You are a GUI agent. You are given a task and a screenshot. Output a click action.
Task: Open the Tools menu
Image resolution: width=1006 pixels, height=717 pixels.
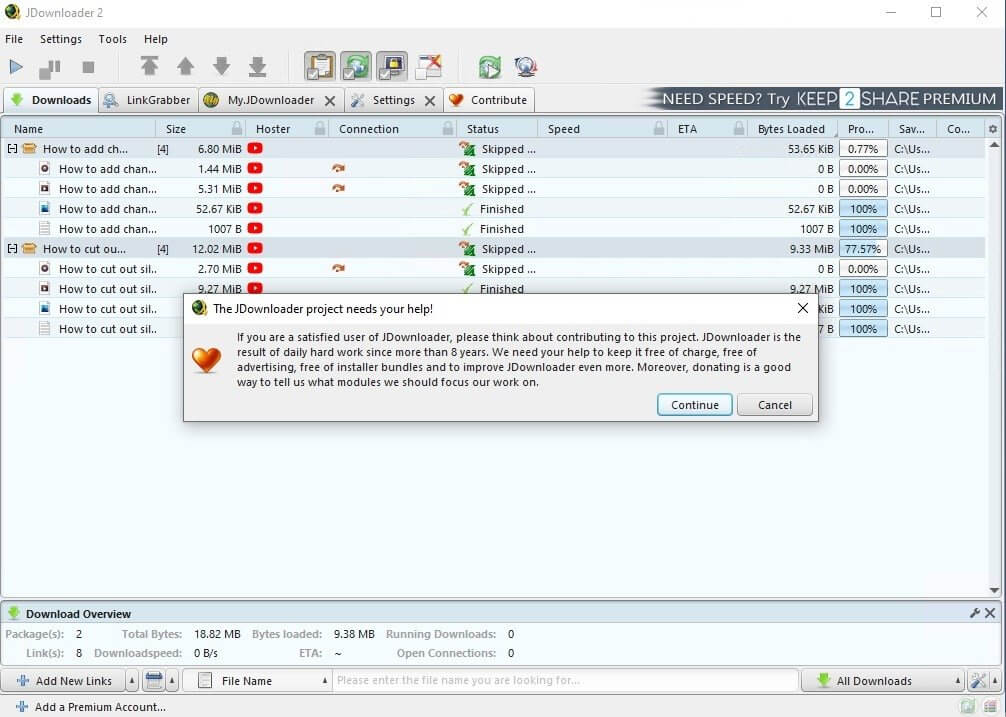112,39
